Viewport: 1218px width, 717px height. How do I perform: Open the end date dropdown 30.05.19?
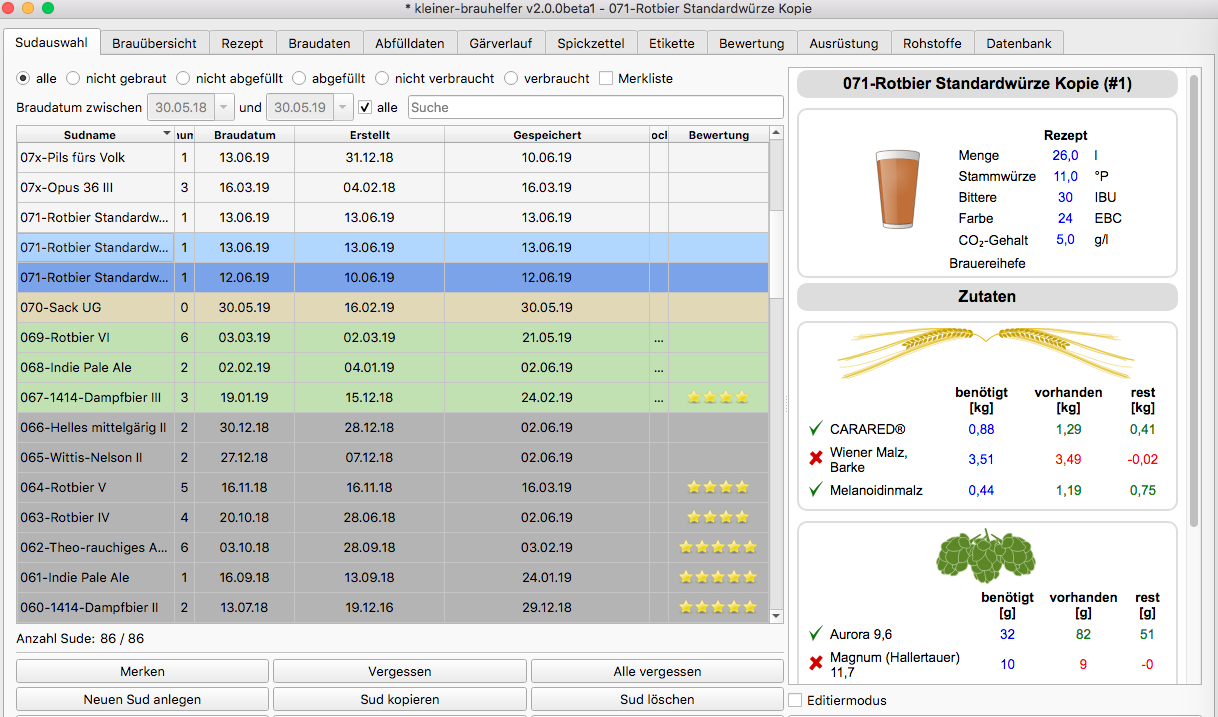(343, 107)
